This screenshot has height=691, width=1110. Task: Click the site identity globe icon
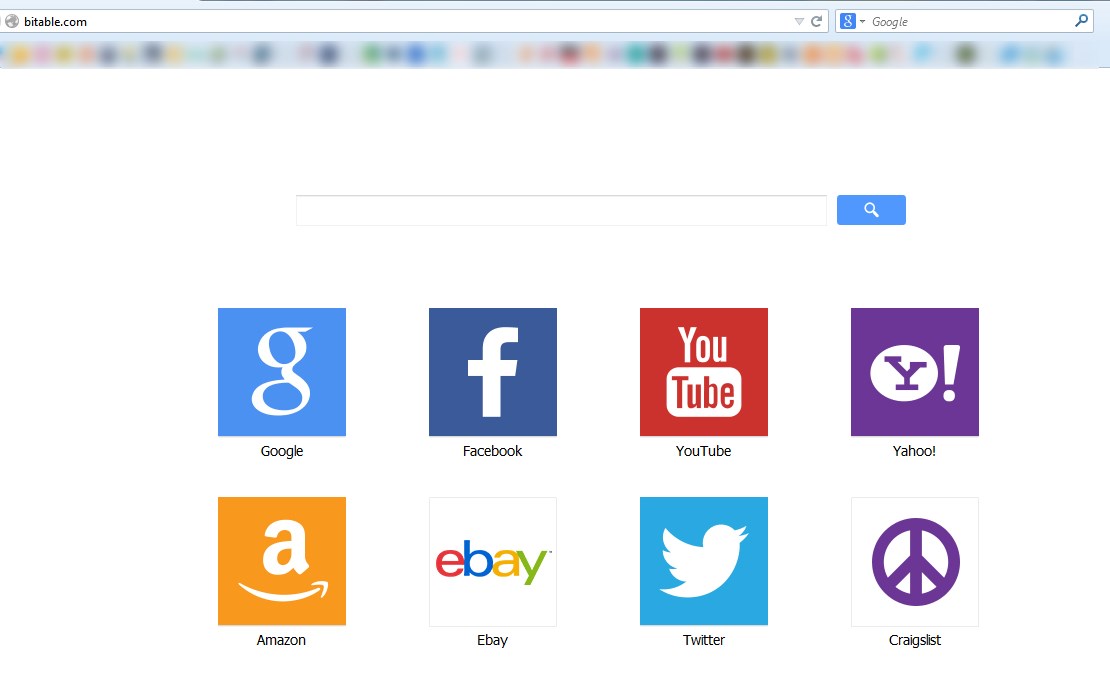[11, 22]
